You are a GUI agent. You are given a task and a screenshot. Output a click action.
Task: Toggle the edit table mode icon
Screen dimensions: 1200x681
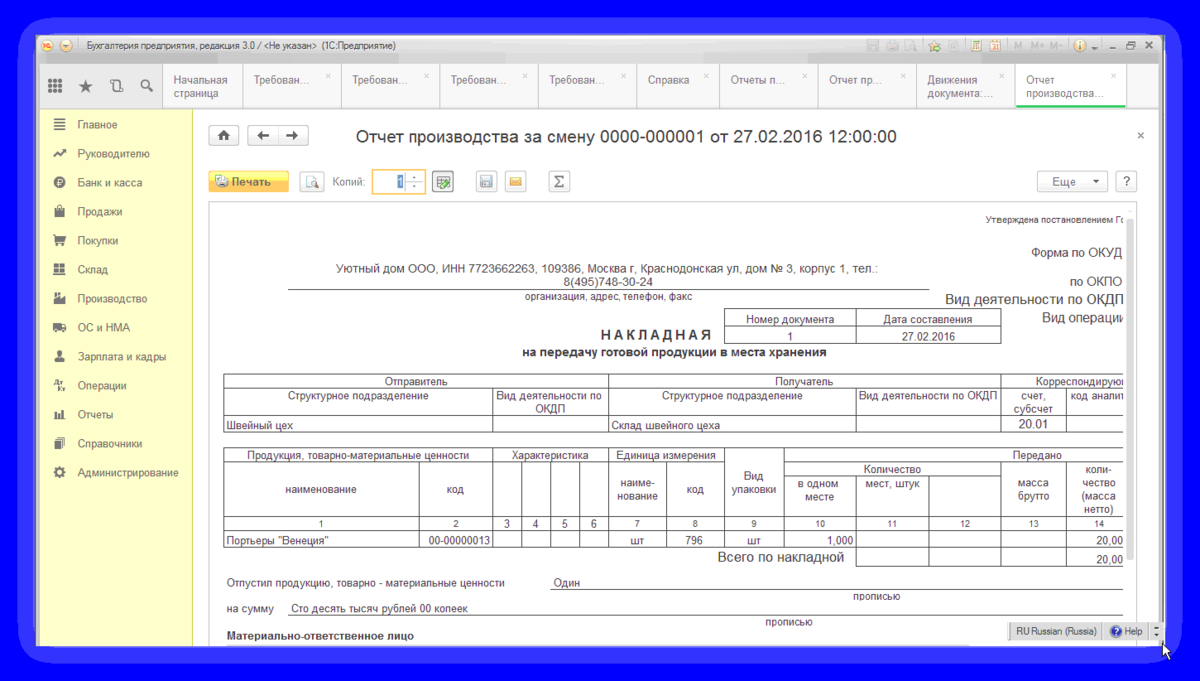(x=443, y=182)
